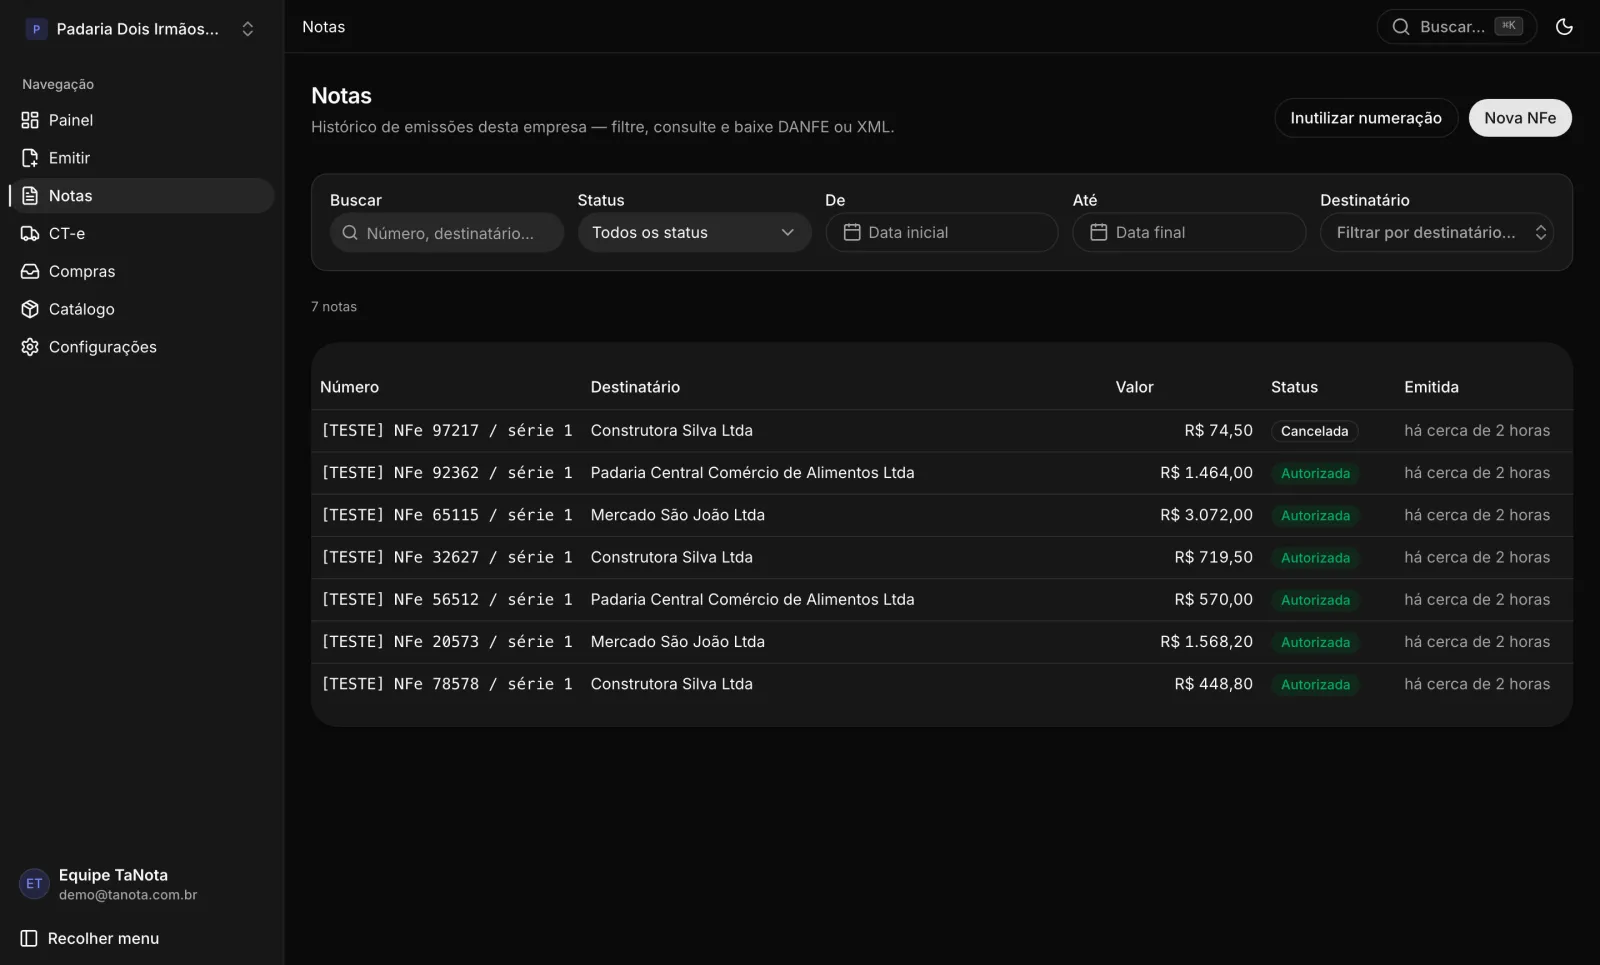Go to the Notas menu item

(x=142, y=196)
